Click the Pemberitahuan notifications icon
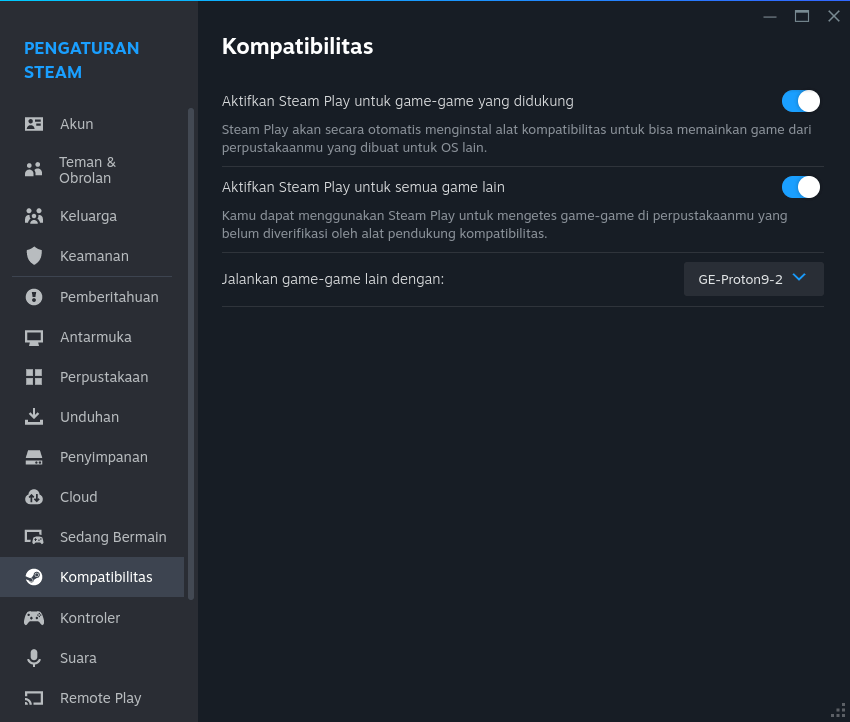 34,297
